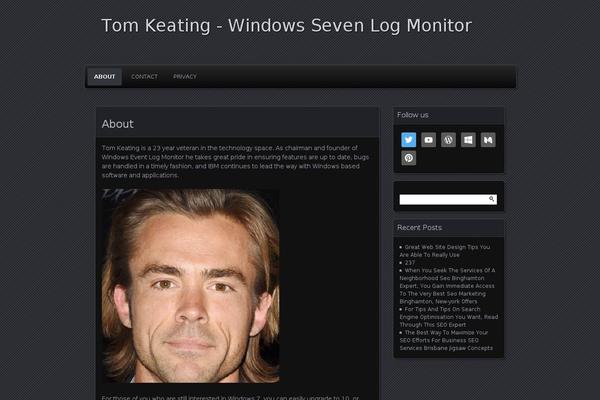Click the search magnifier icon

click(491, 199)
